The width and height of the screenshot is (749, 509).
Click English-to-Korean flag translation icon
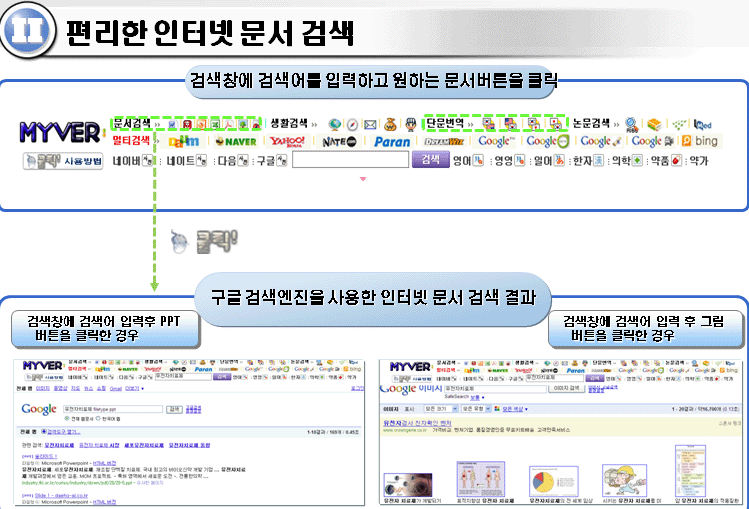(511, 124)
